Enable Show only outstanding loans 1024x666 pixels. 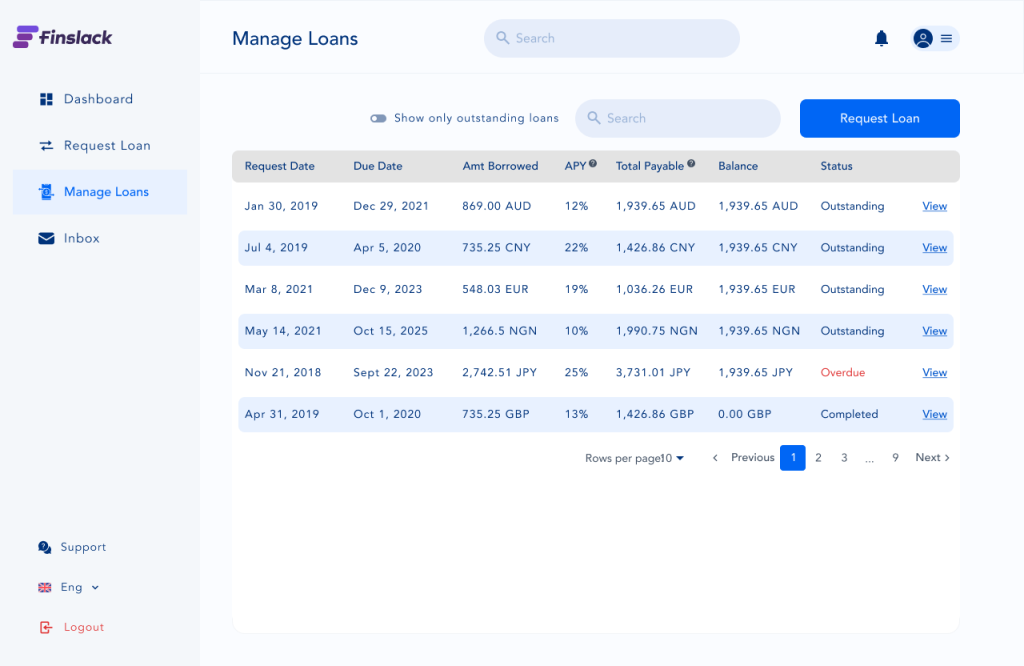(x=378, y=118)
